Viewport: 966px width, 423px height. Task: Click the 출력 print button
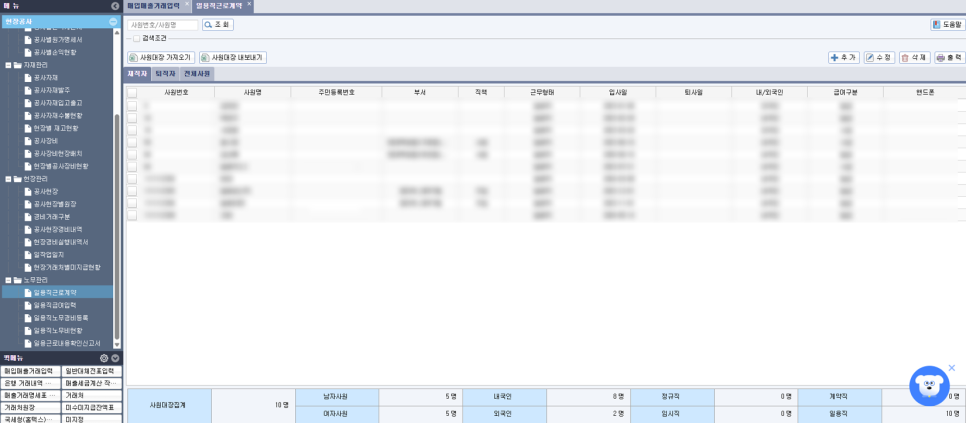(x=949, y=57)
